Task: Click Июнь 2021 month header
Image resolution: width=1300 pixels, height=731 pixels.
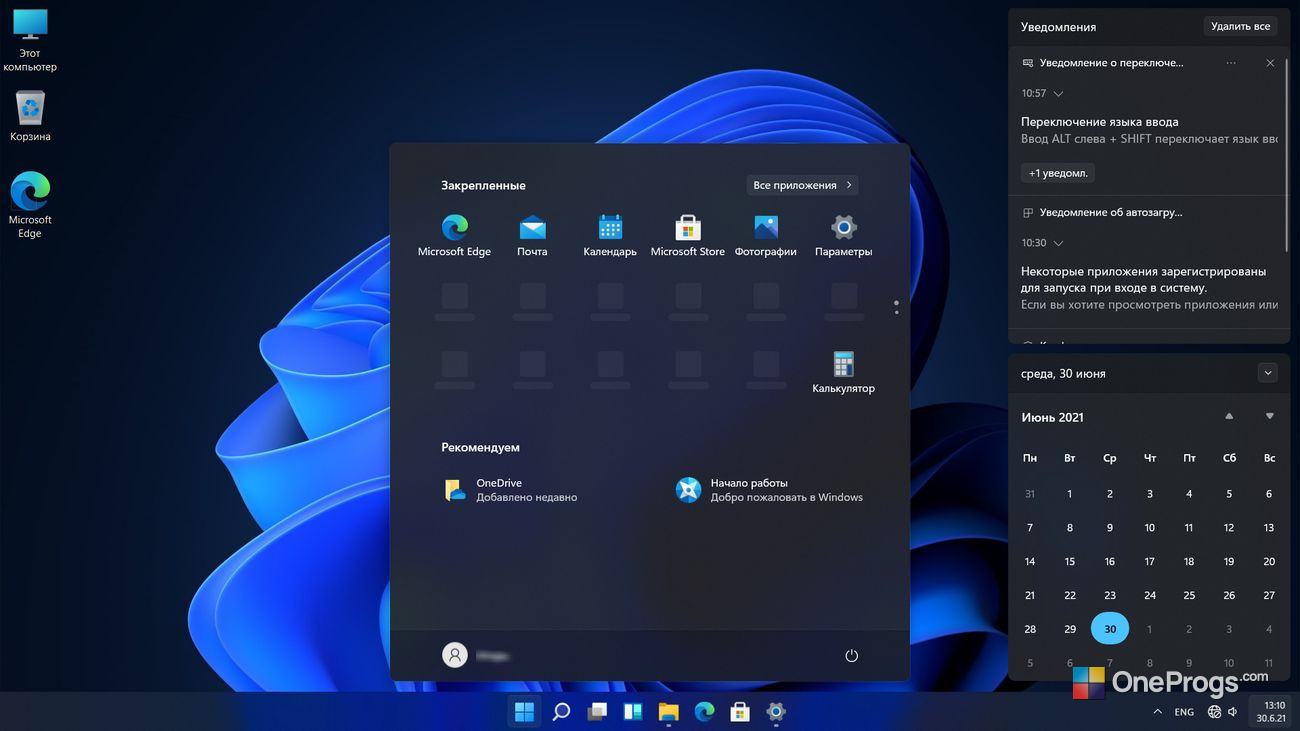Action: pos(1052,417)
